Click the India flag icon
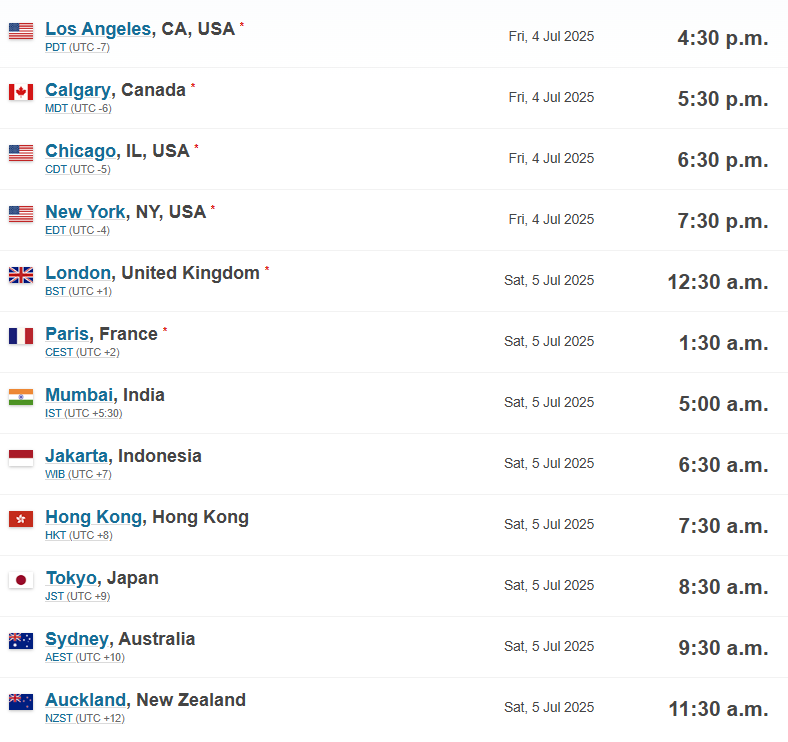 (x=21, y=397)
